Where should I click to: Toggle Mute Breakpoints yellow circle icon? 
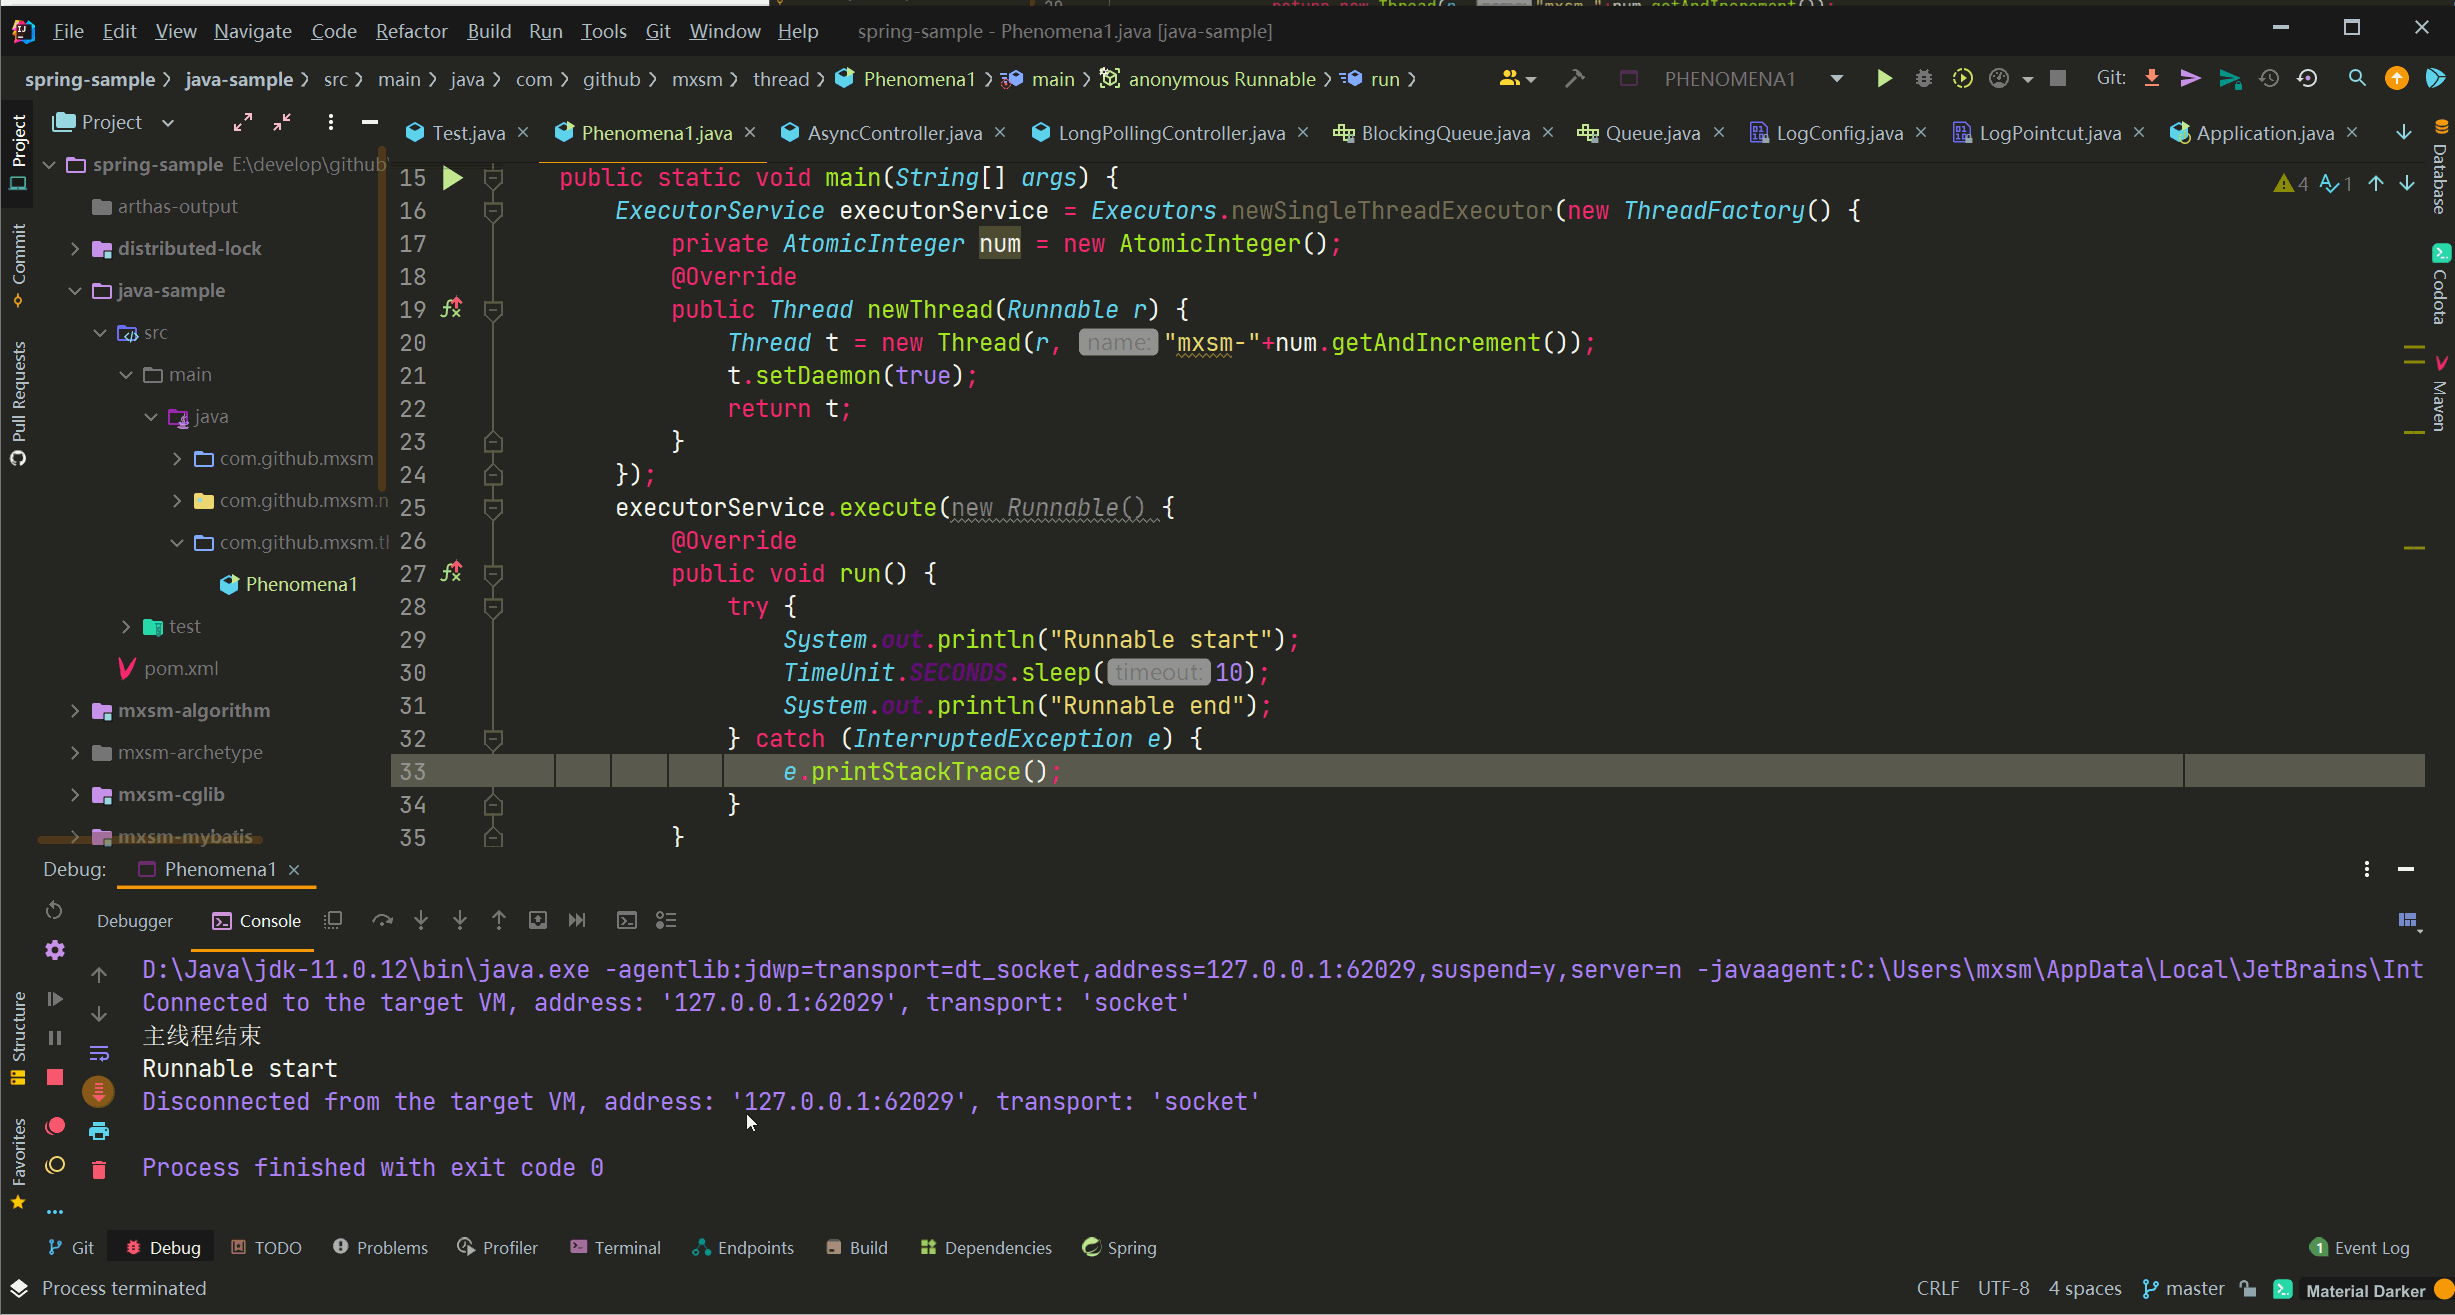(x=55, y=1165)
